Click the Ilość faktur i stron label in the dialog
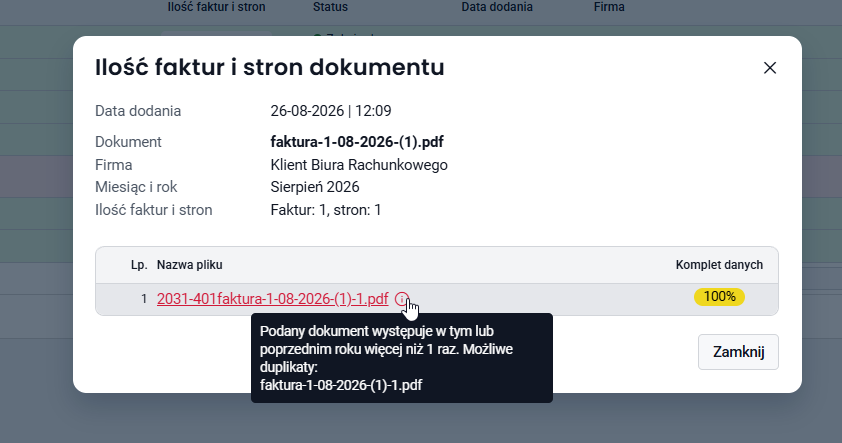842x443 pixels. [x=154, y=209]
